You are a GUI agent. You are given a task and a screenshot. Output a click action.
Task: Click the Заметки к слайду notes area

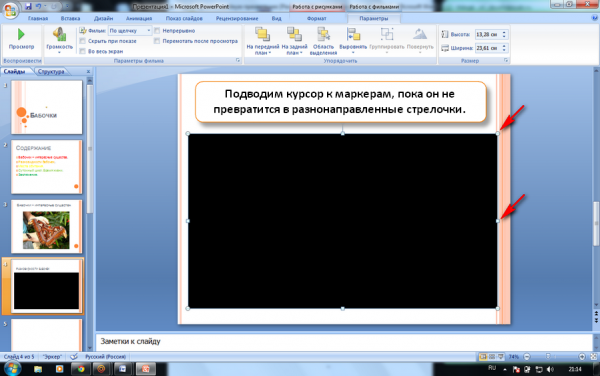click(344, 341)
